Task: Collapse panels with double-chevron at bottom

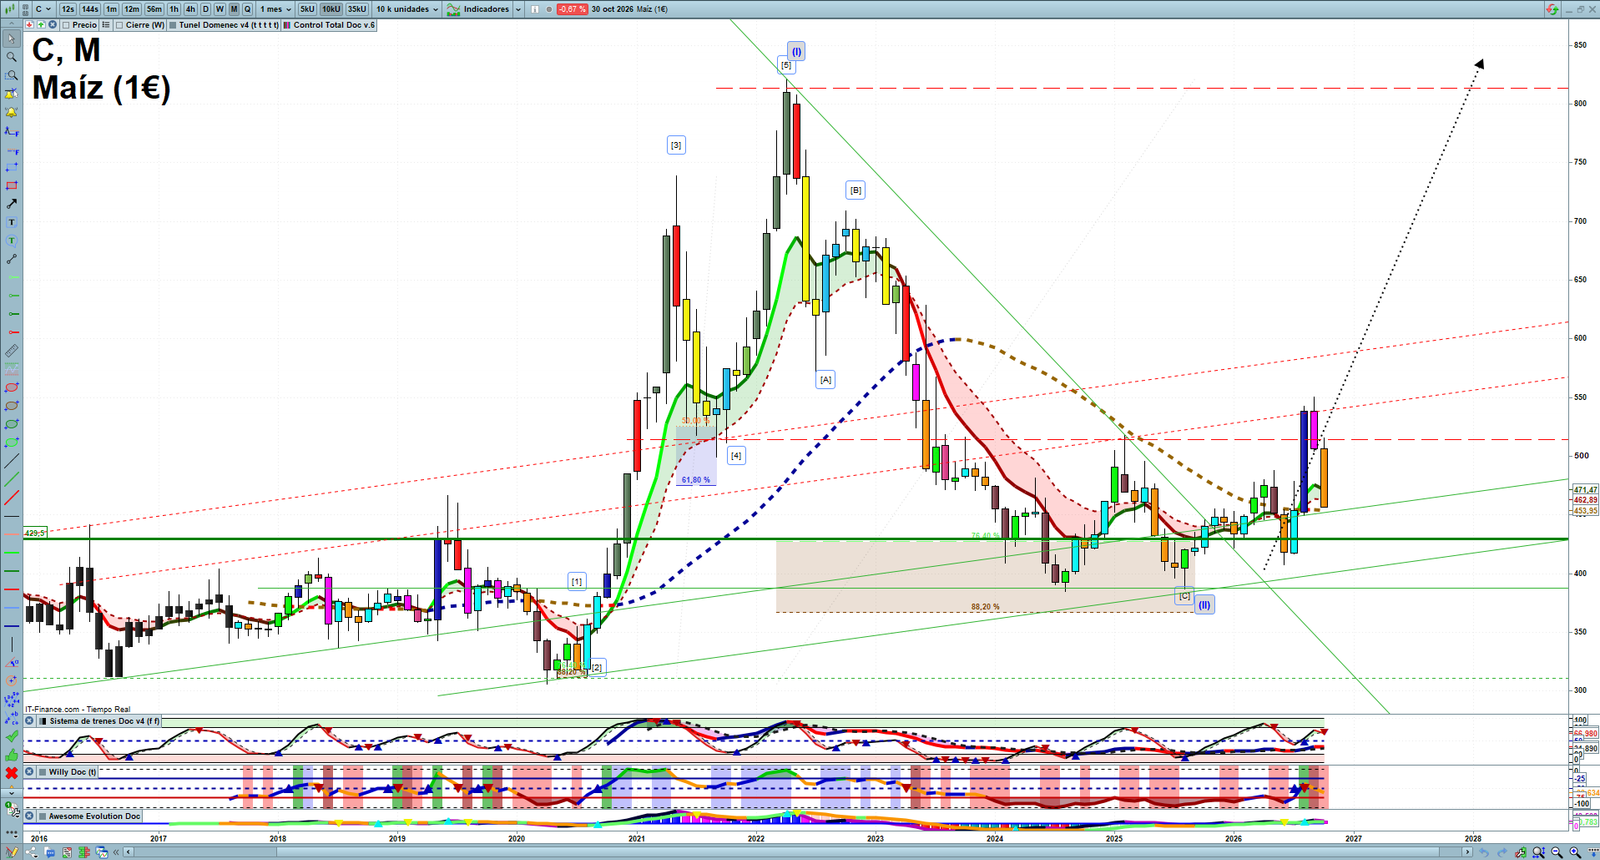Action: (116, 853)
